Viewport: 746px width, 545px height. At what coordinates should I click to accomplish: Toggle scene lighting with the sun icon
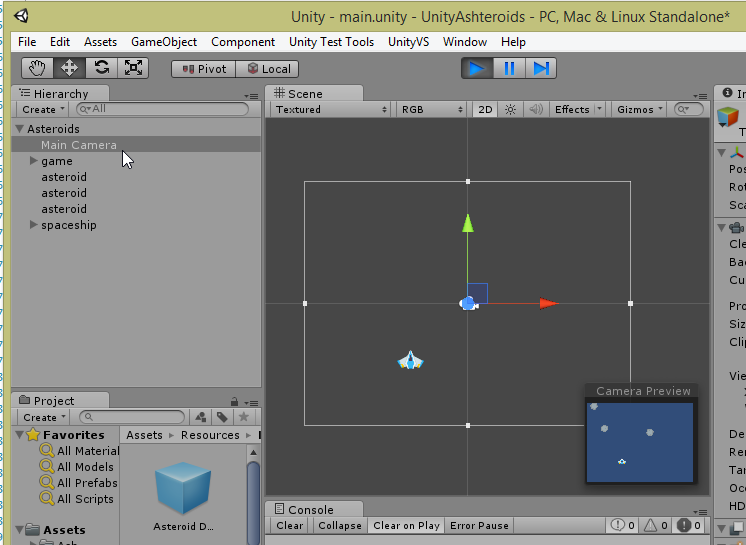[510, 110]
